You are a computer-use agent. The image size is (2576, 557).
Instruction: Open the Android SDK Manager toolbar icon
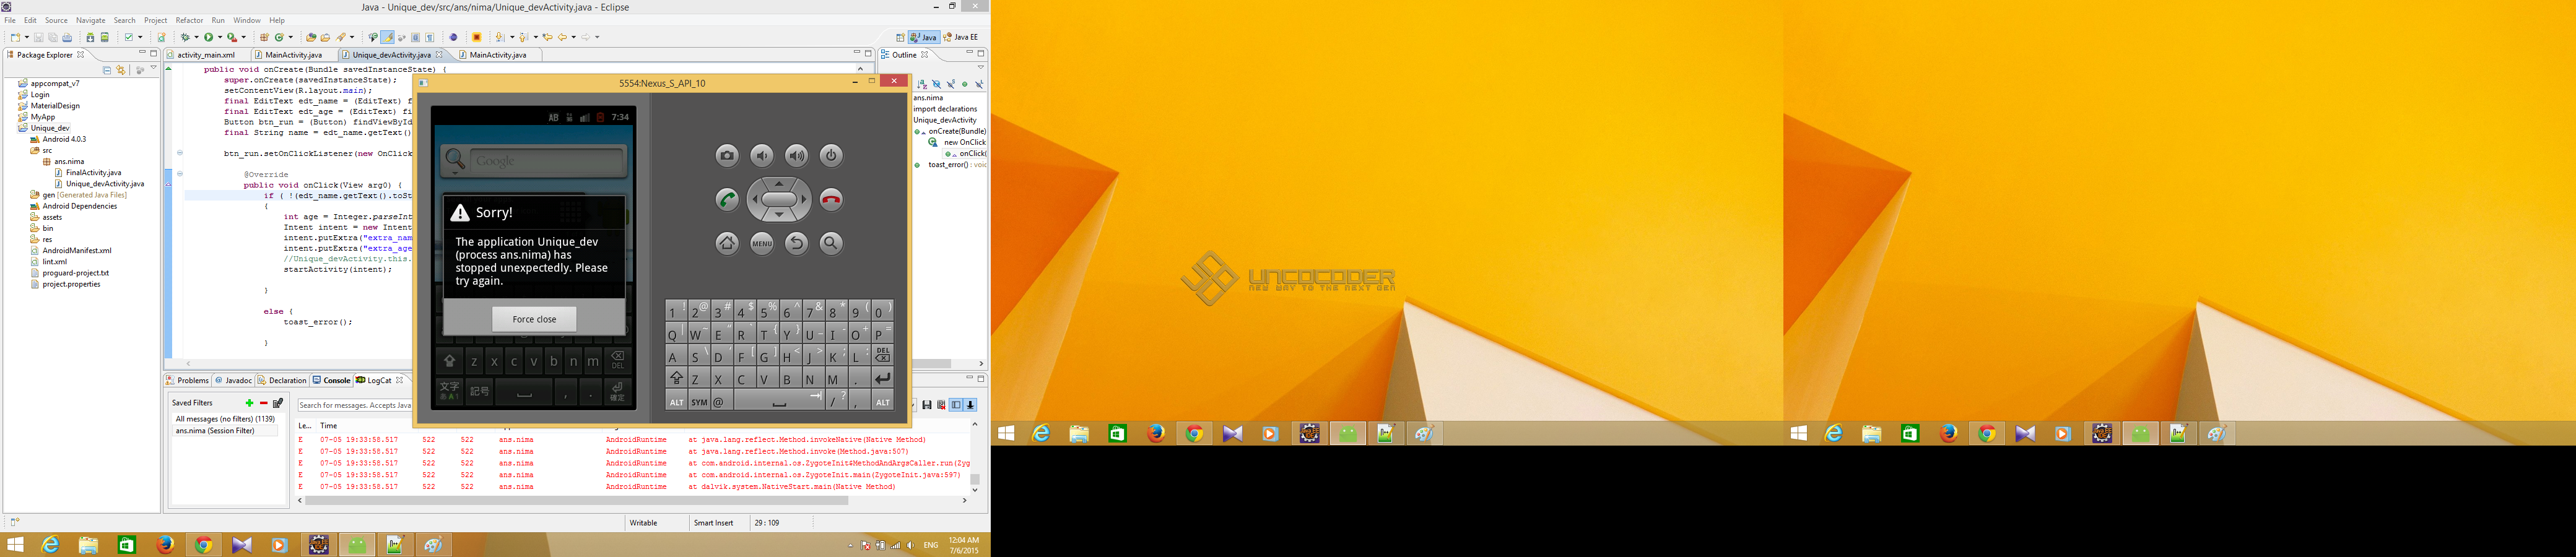[x=90, y=37]
